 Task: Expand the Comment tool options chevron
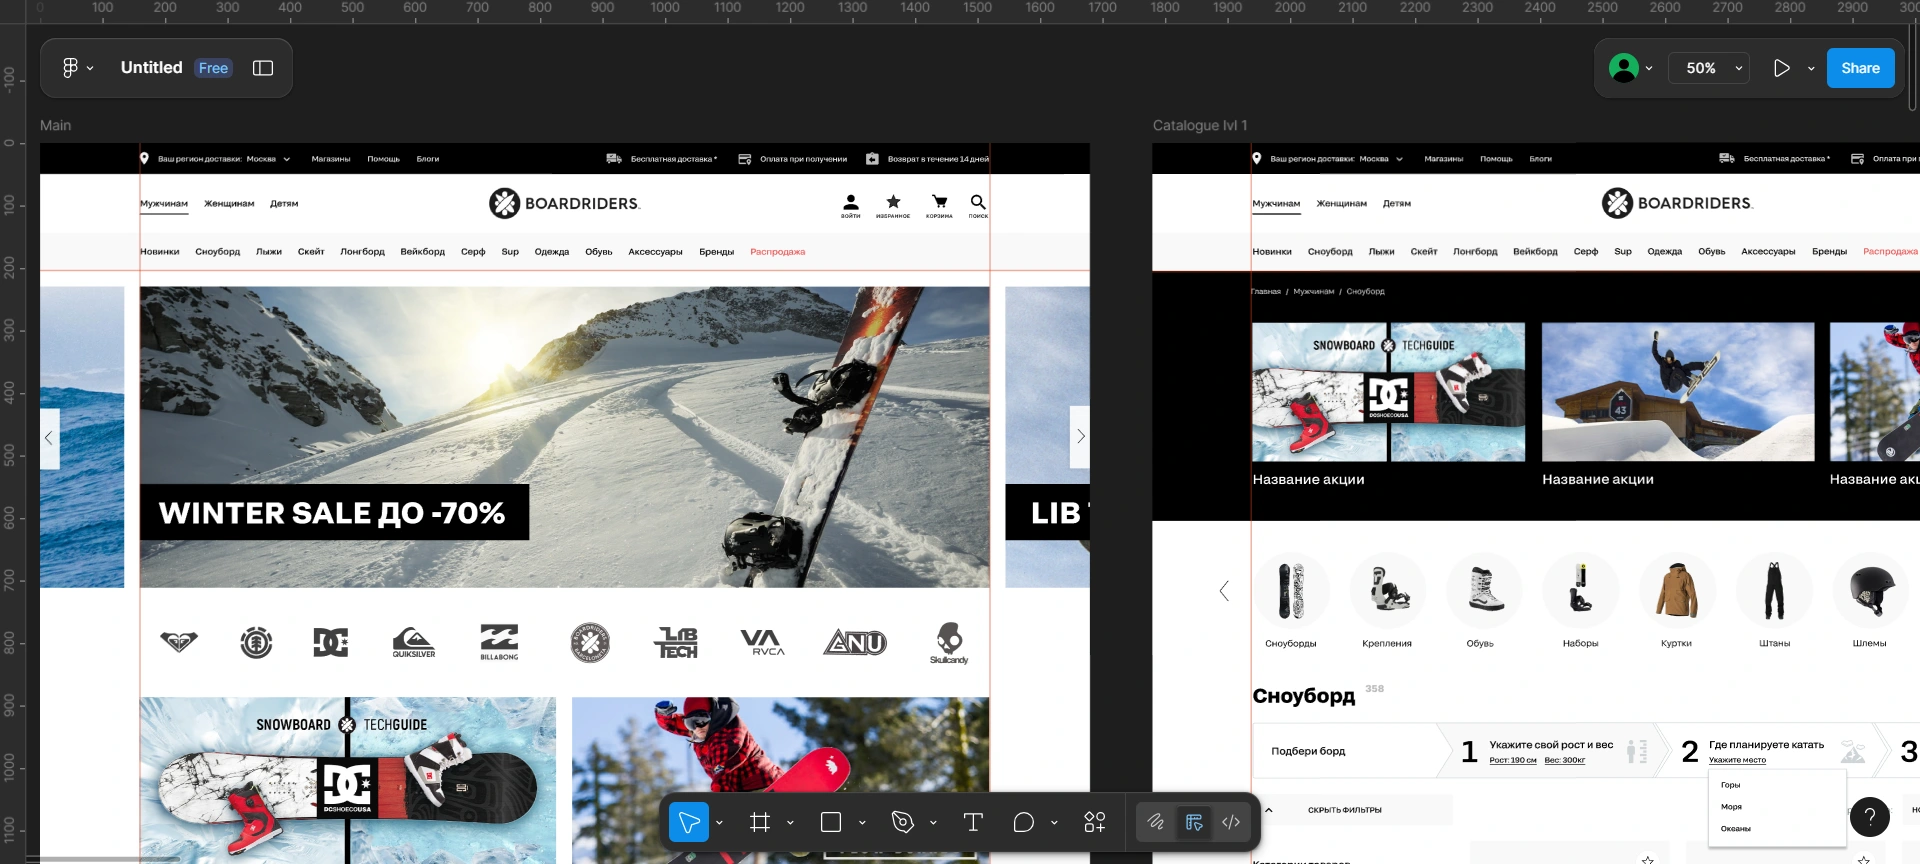pos(1054,823)
